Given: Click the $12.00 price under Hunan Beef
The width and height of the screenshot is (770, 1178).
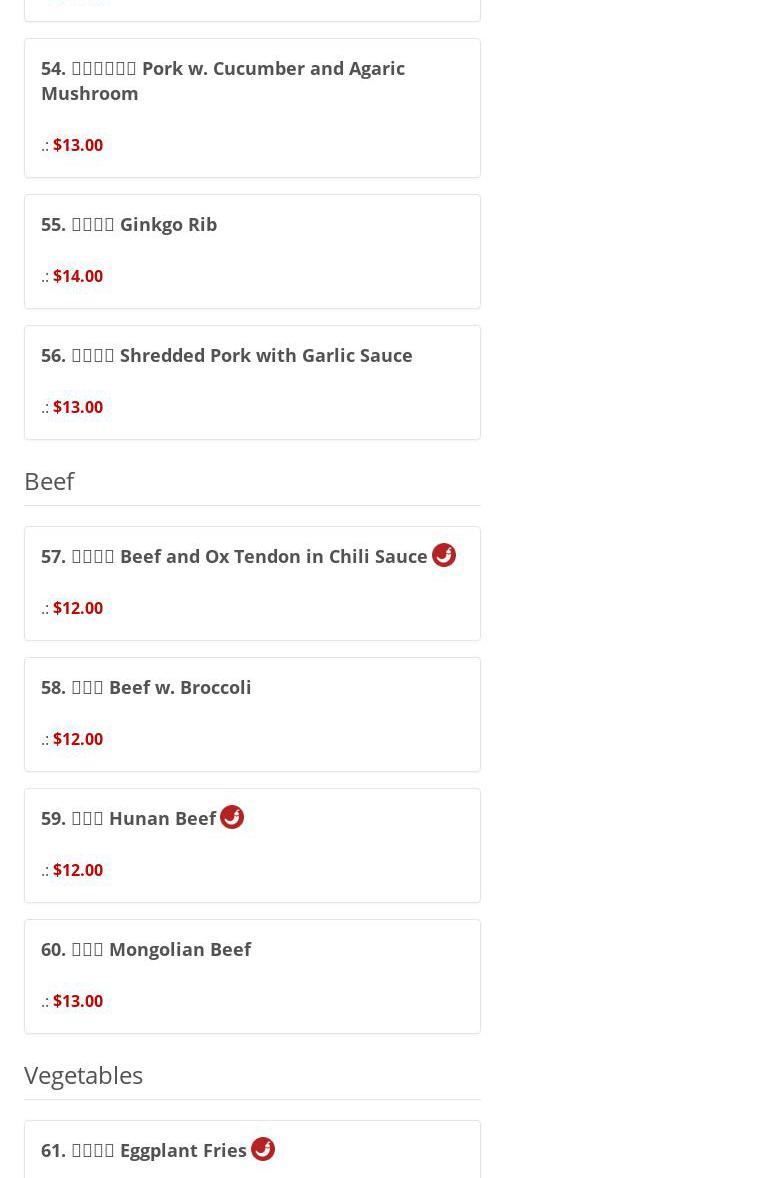Looking at the screenshot, I should pos(78,870).
